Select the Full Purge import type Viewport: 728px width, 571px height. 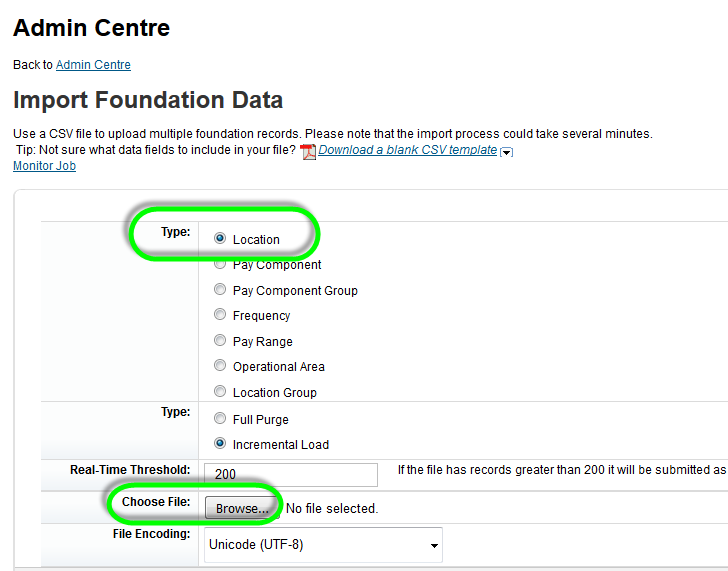(x=220, y=418)
